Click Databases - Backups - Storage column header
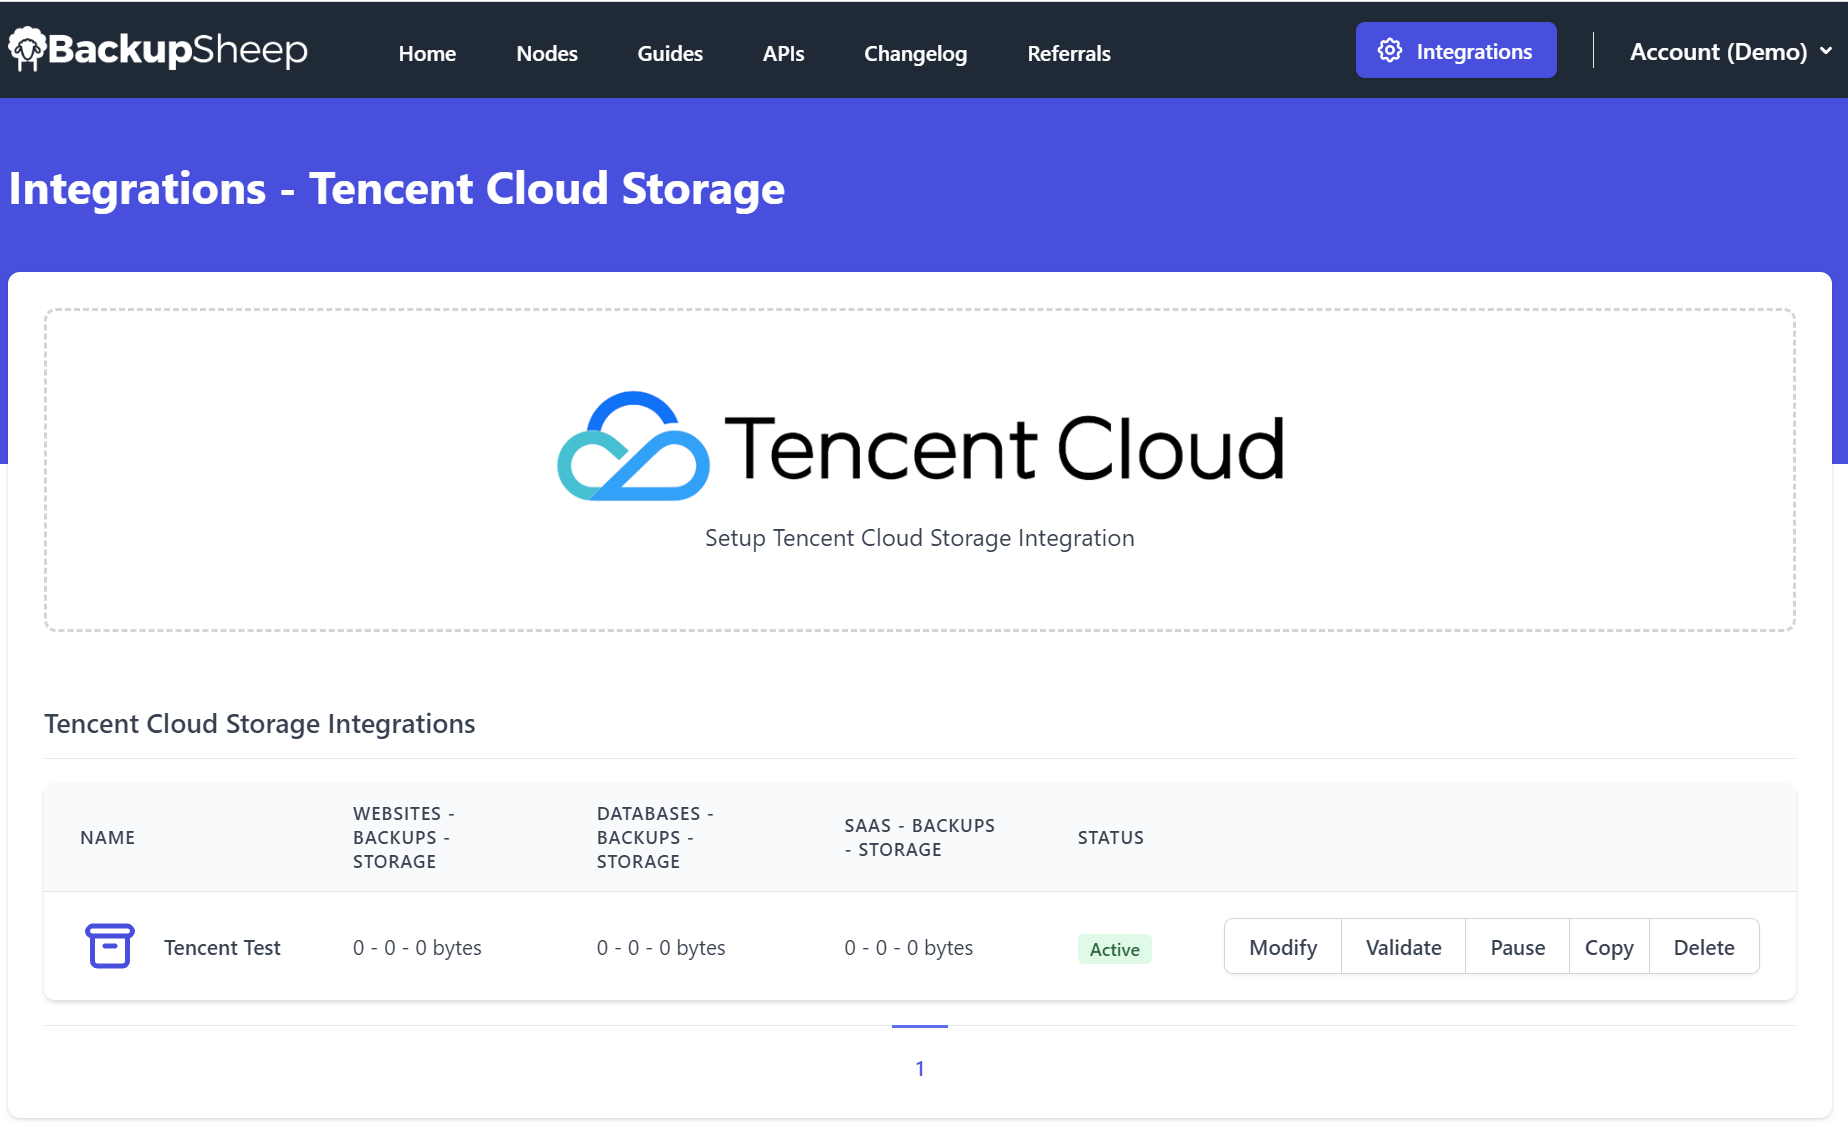The height and width of the screenshot is (1139, 1848). [x=655, y=838]
